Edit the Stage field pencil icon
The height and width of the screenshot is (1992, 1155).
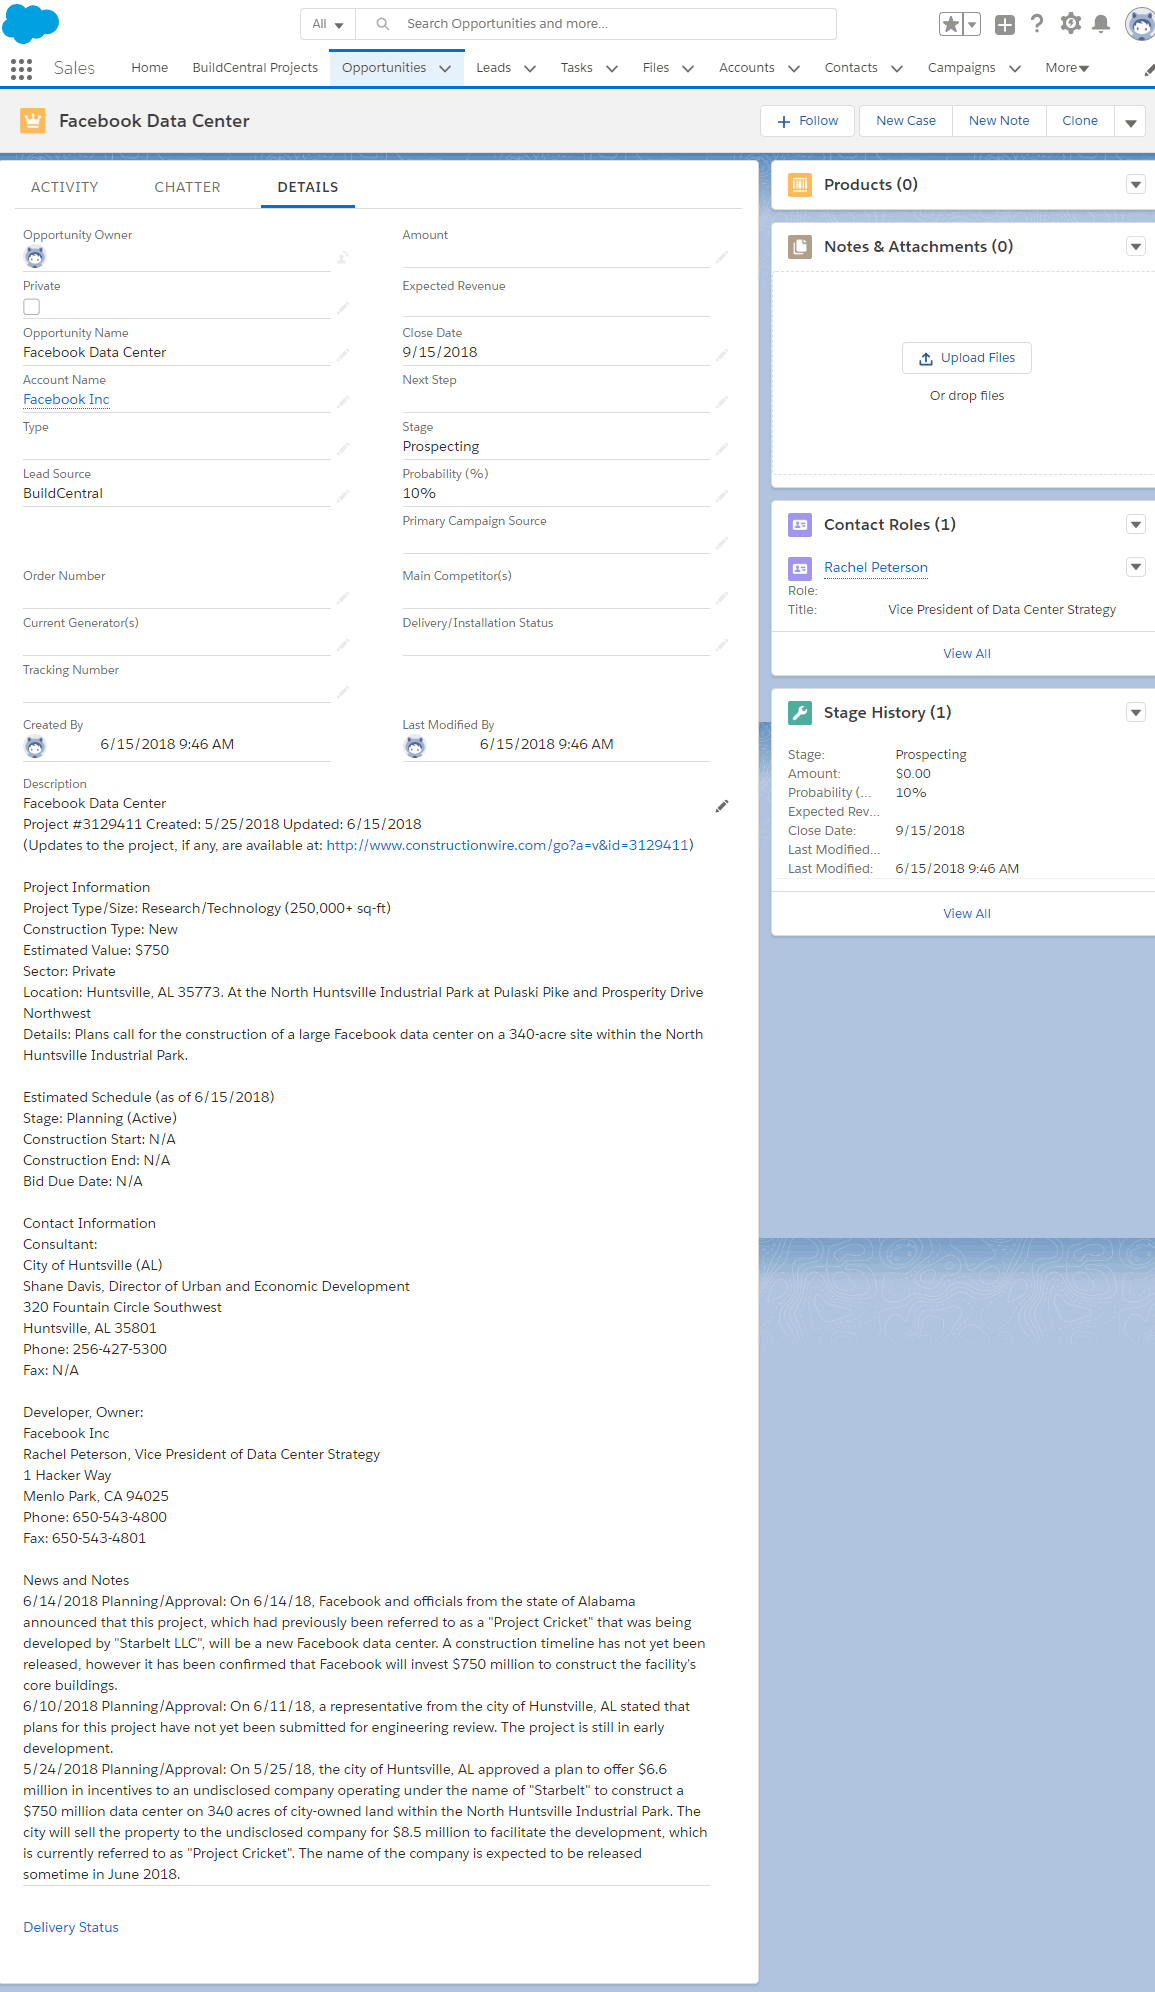[722, 449]
